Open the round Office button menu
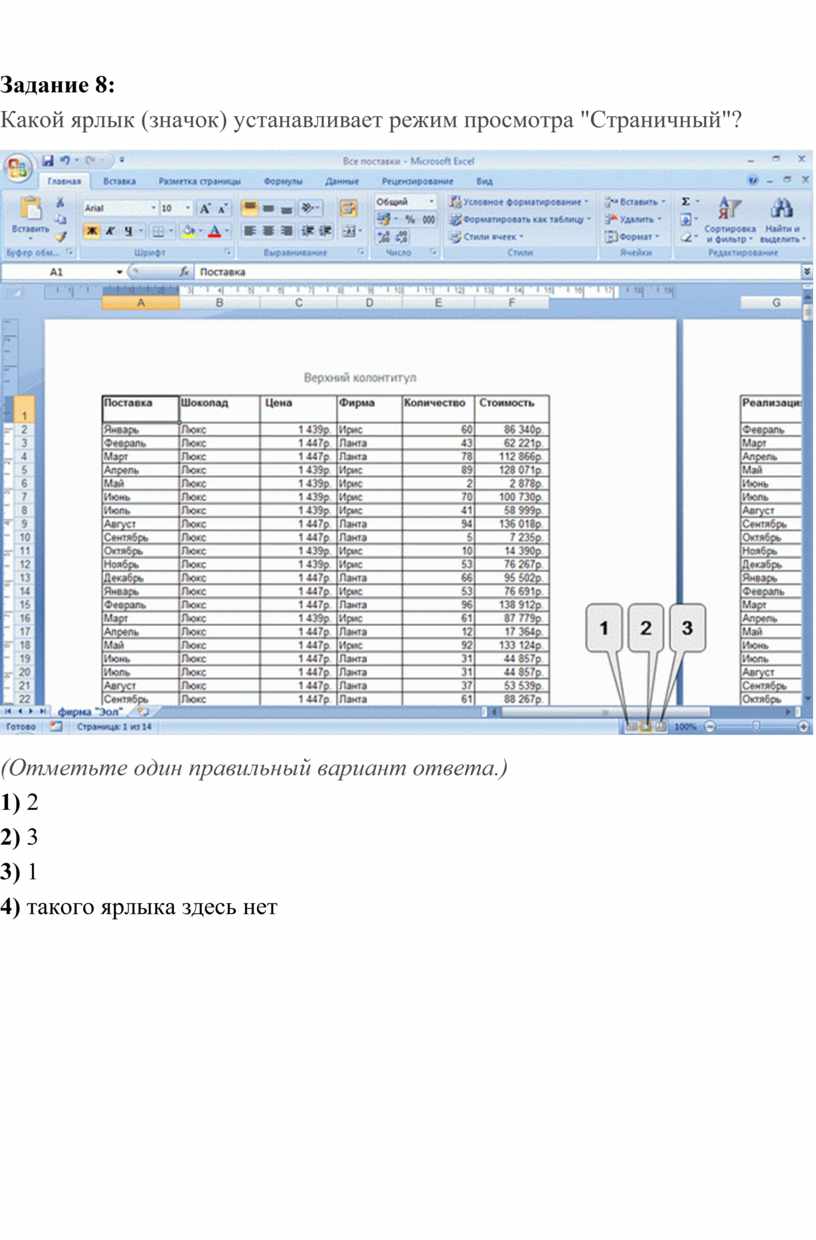The width and height of the screenshot is (816, 1240). coord(17,166)
